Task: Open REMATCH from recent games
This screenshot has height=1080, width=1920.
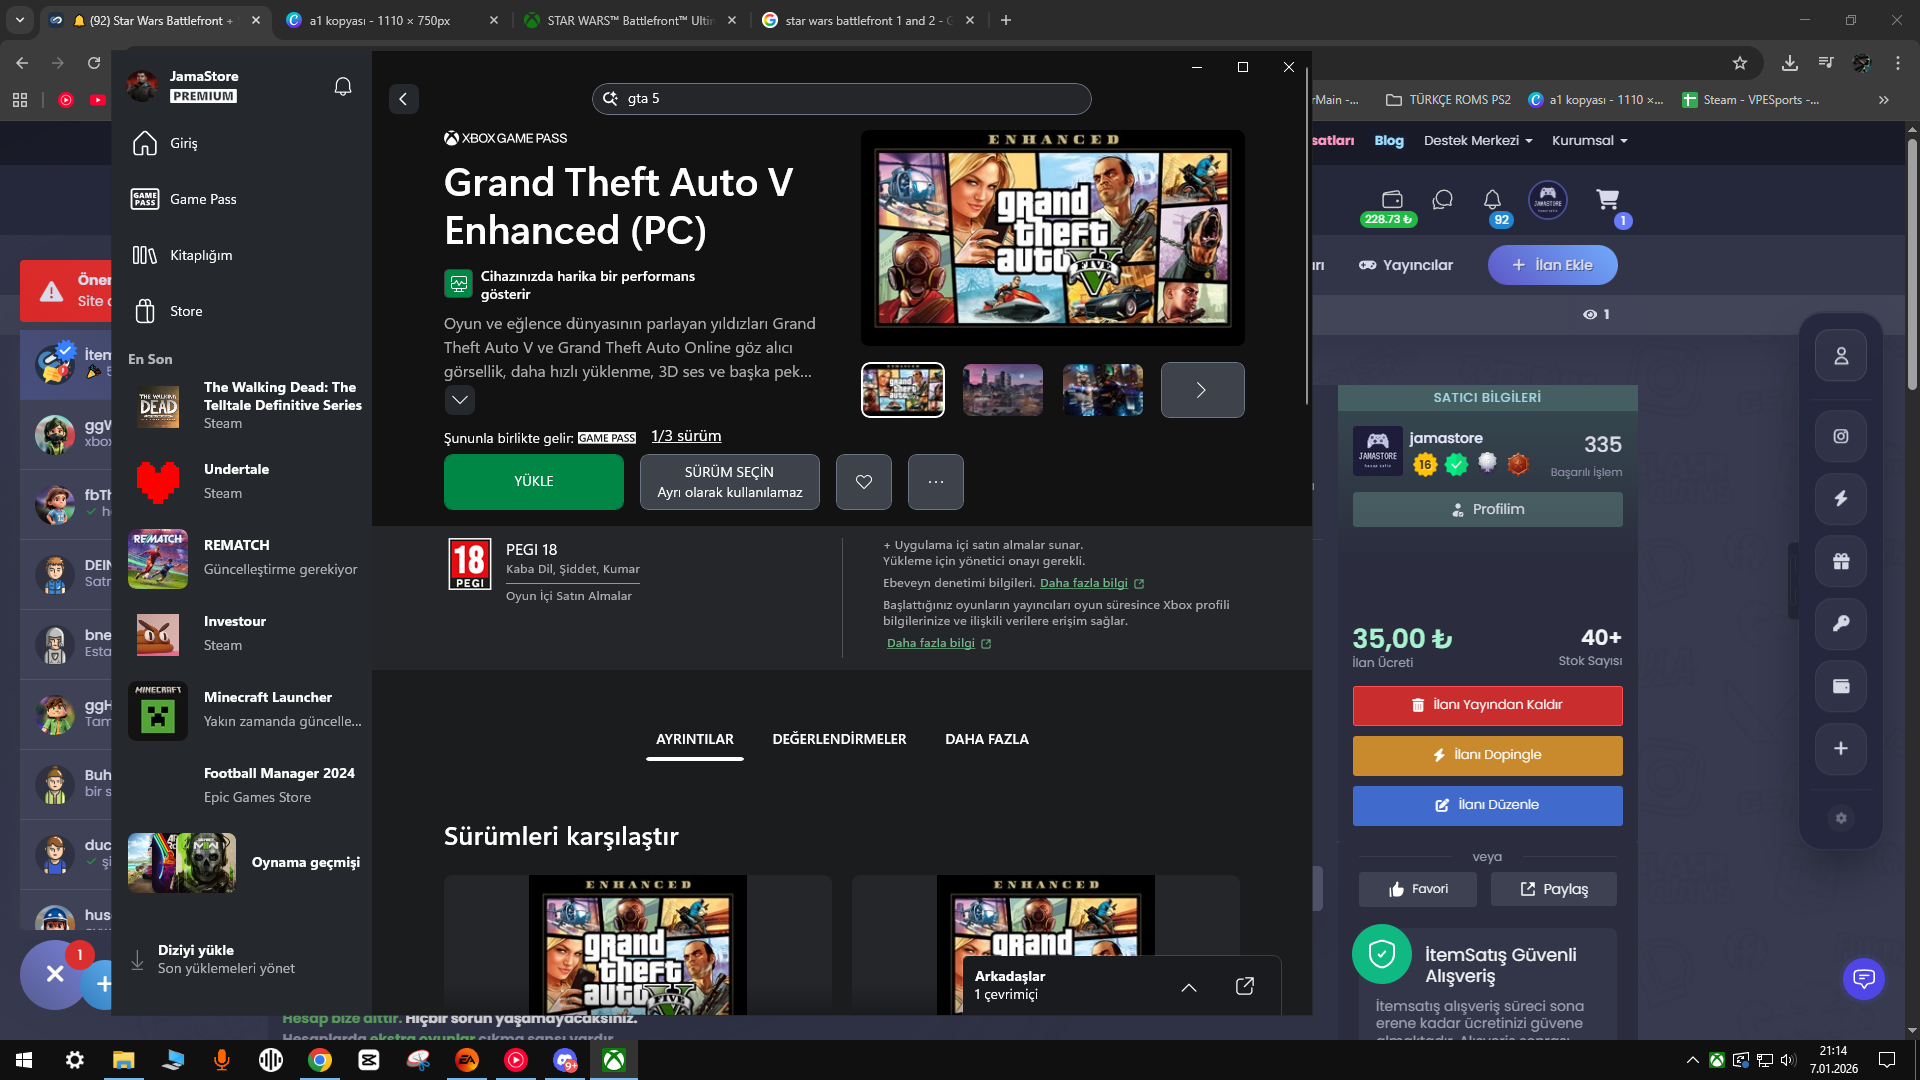Action: coord(245,558)
